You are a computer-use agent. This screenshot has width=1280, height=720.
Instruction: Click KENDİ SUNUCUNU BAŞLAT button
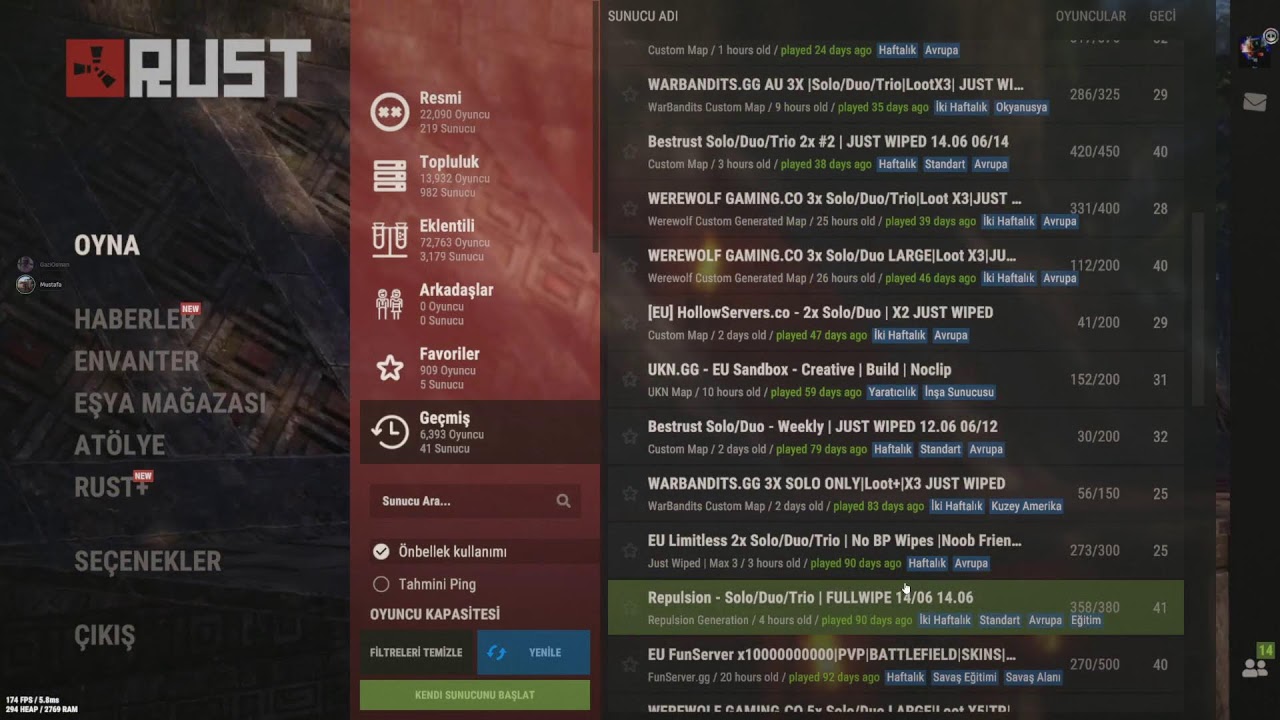click(475, 695)
